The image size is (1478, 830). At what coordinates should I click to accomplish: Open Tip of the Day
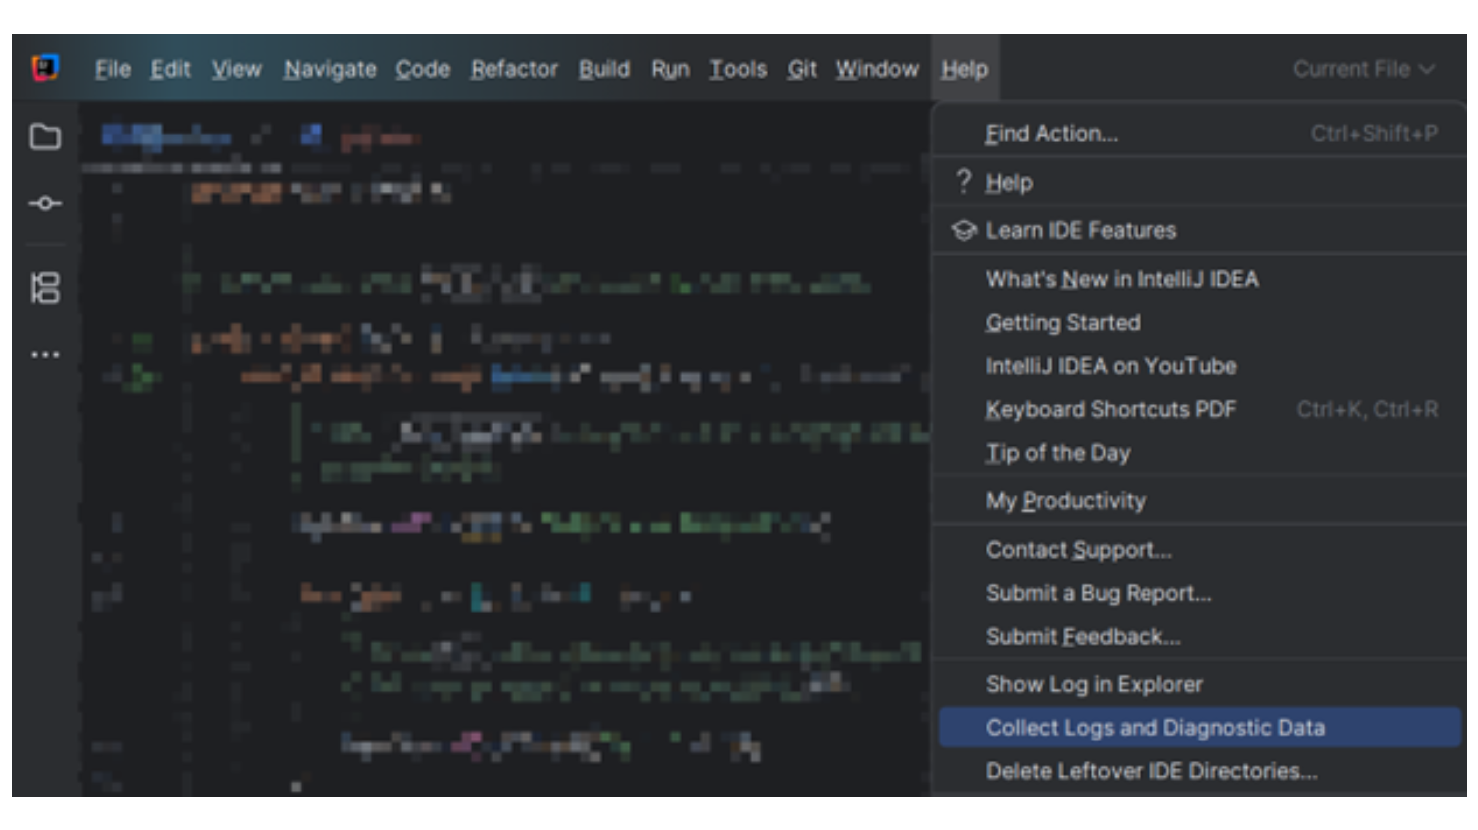1057,453
